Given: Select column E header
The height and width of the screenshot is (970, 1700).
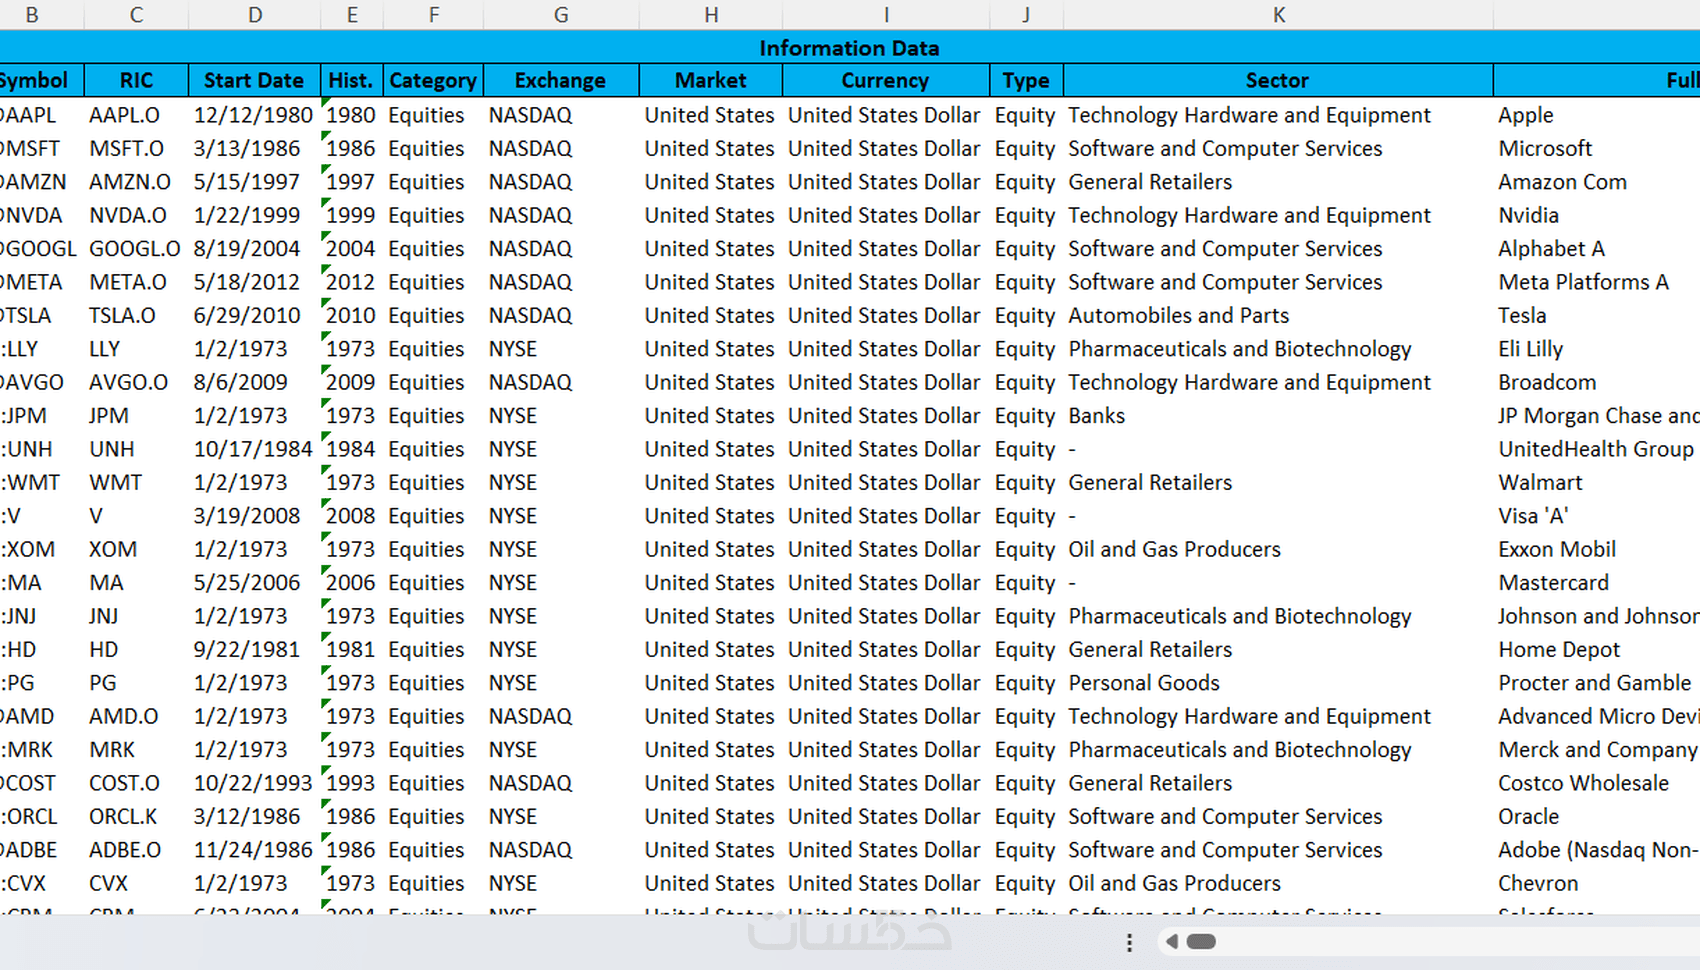Looking at the screenshot, I should pos(351,15).
